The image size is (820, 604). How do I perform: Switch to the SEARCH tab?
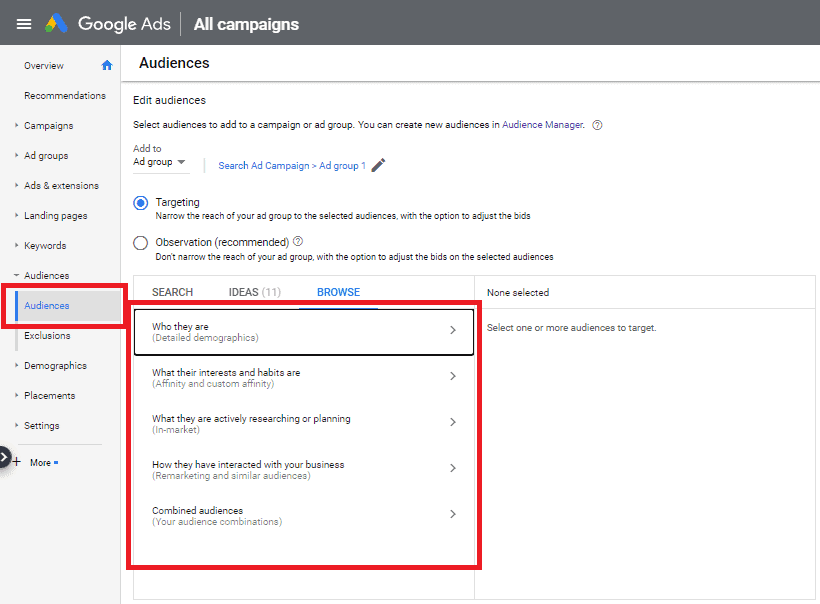pyautogui.click(x=173, y=292)
